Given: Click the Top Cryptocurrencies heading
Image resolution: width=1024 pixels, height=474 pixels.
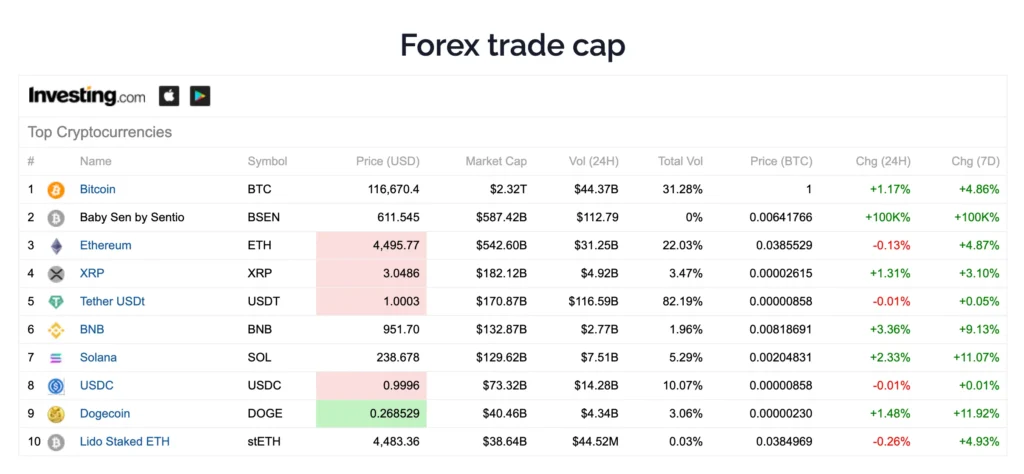Looking at the screenshot, I should 100,132.
